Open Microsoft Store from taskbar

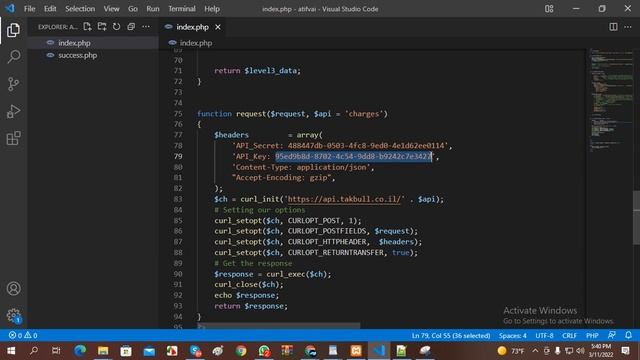126,351
